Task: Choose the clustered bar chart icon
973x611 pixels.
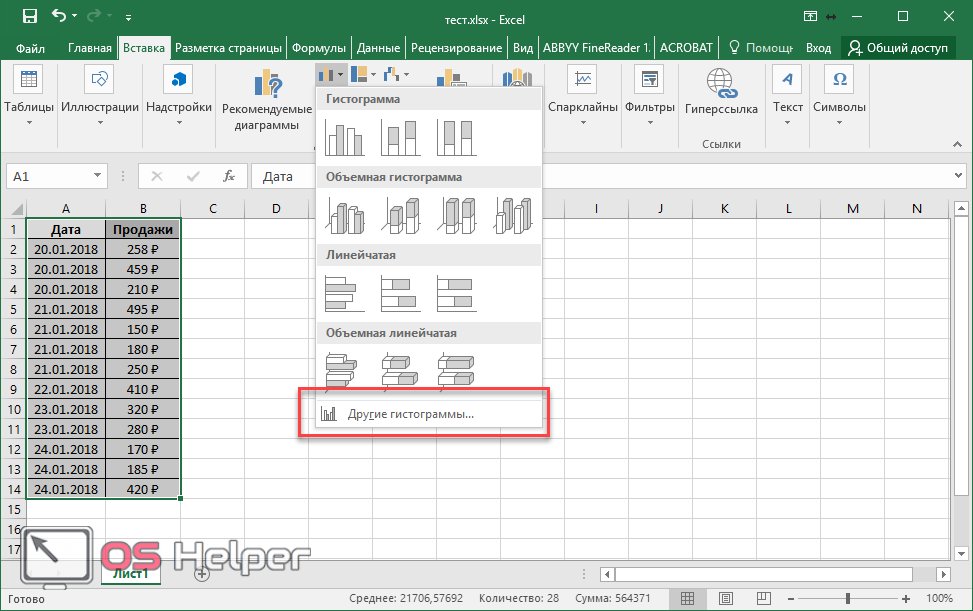Action: tap(345, 292)
